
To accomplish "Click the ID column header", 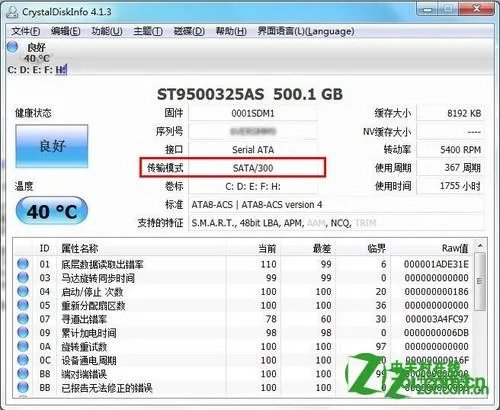I will point(44,248).
